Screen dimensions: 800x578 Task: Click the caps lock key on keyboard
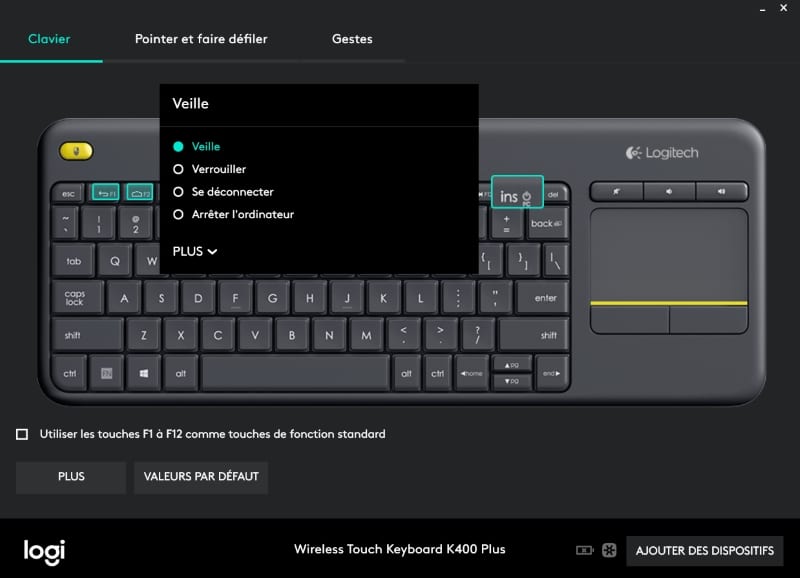point(77,297)
